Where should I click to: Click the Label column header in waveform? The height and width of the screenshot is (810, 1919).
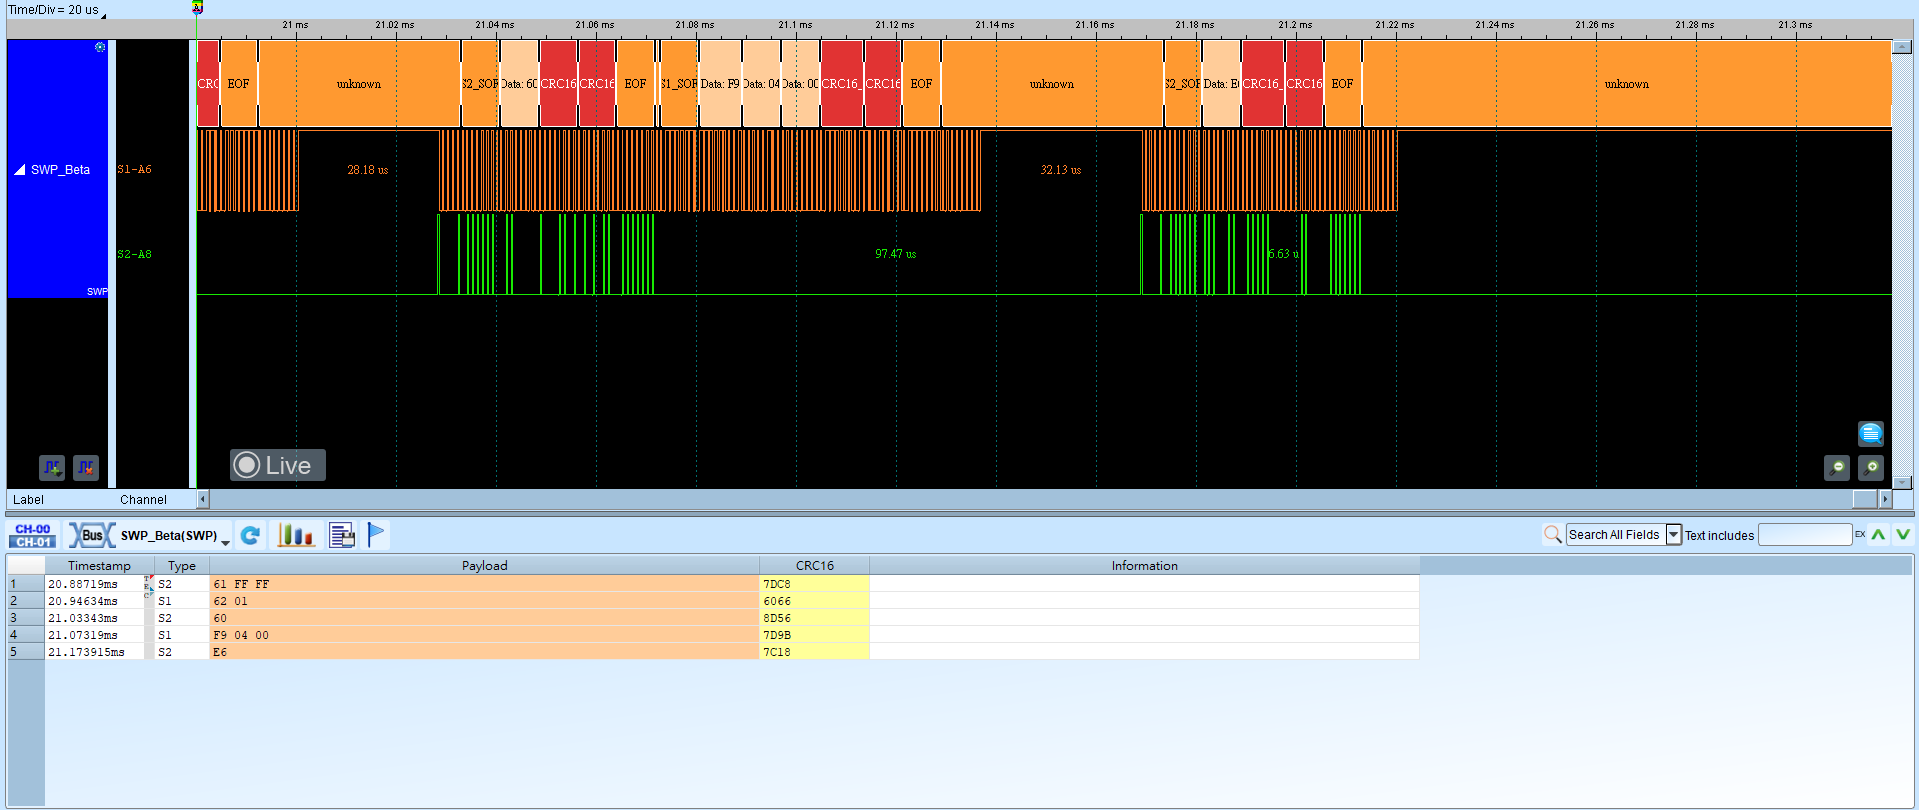(29, 500)
